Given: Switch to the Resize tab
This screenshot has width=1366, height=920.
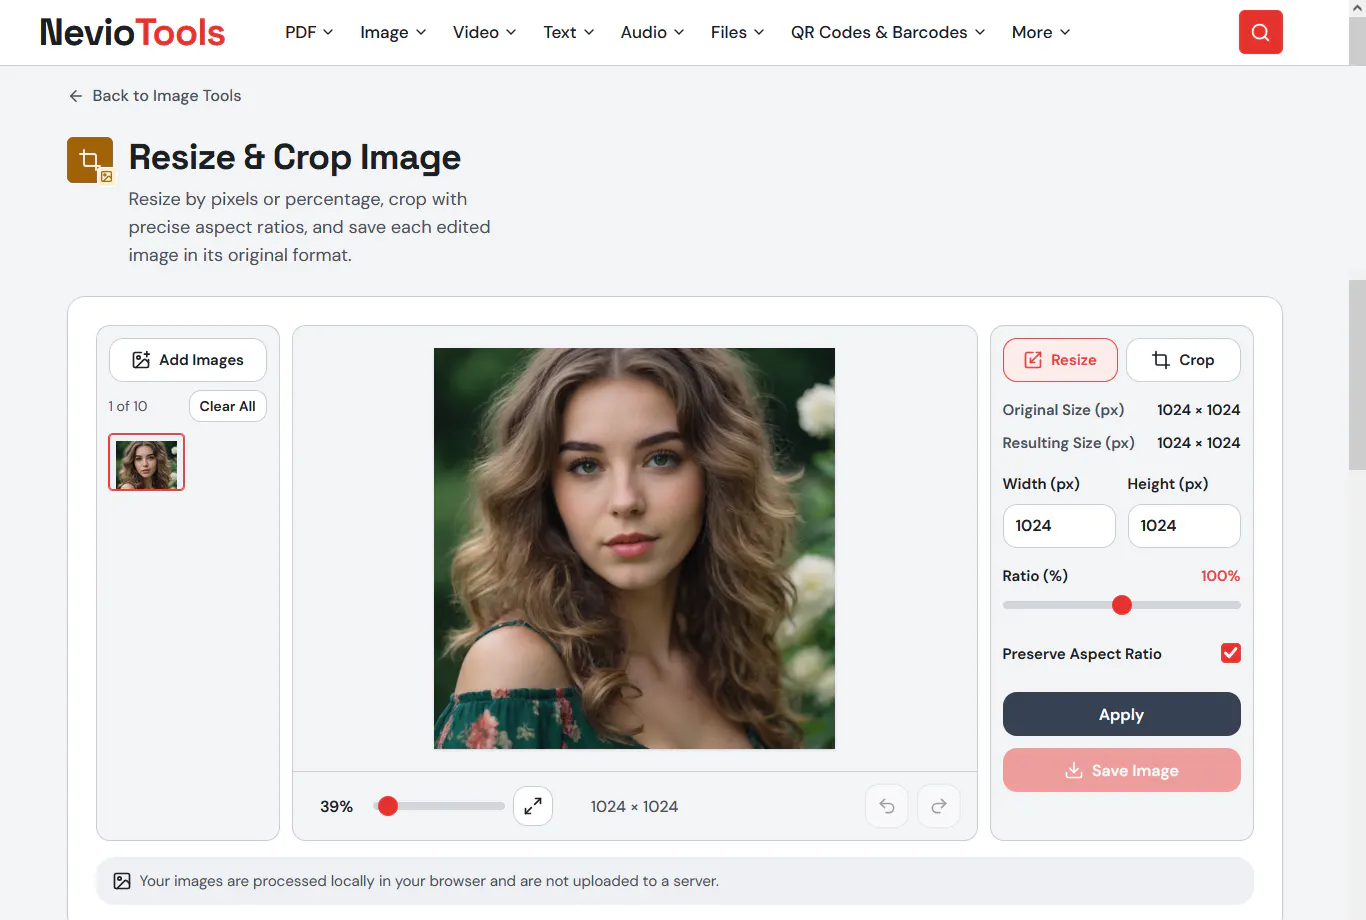Looking at the screenshot, I should click(1060, 360).
